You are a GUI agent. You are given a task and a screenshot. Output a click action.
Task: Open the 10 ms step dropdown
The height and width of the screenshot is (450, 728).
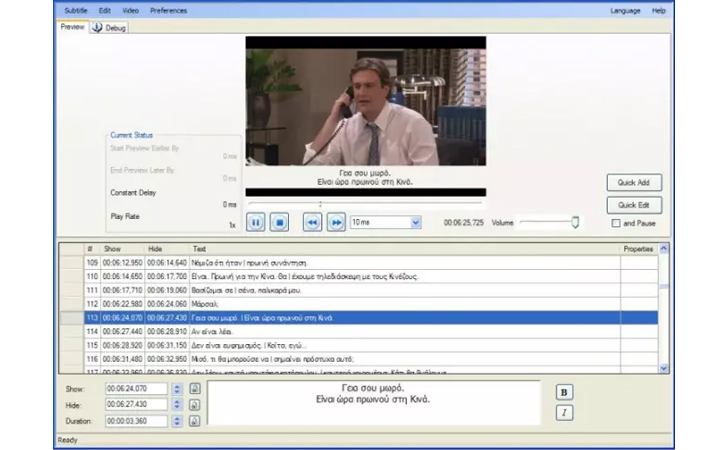pyautogui.click(x=416, y=222)
